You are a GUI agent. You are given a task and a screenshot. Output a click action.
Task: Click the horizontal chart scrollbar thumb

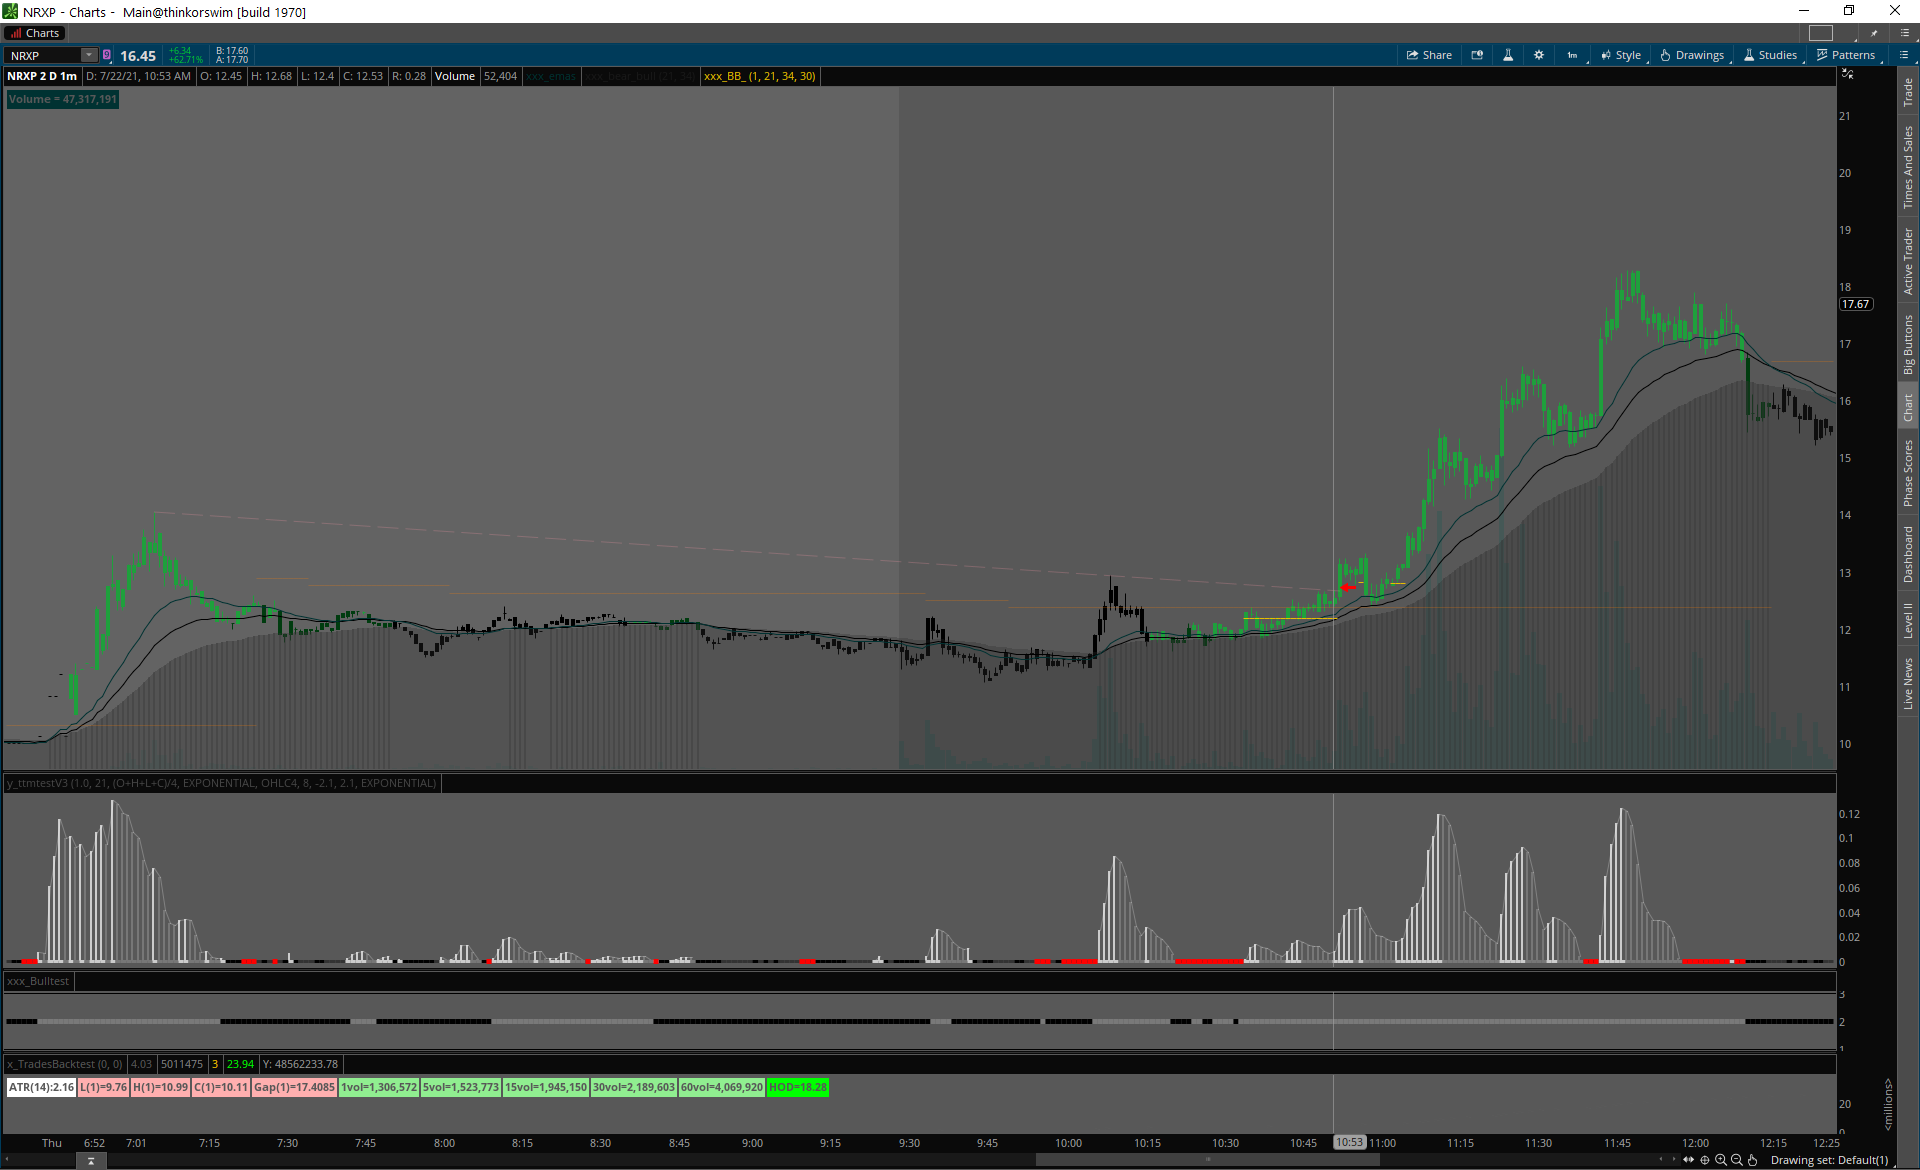point(1207,1160)
